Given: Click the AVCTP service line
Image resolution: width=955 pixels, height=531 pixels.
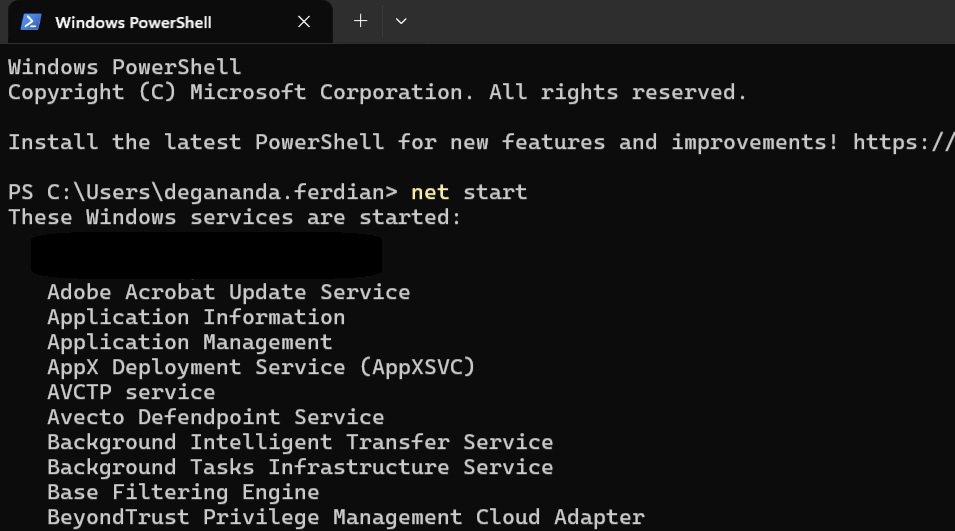Looking at the screenshot, I should click(132, 393).
